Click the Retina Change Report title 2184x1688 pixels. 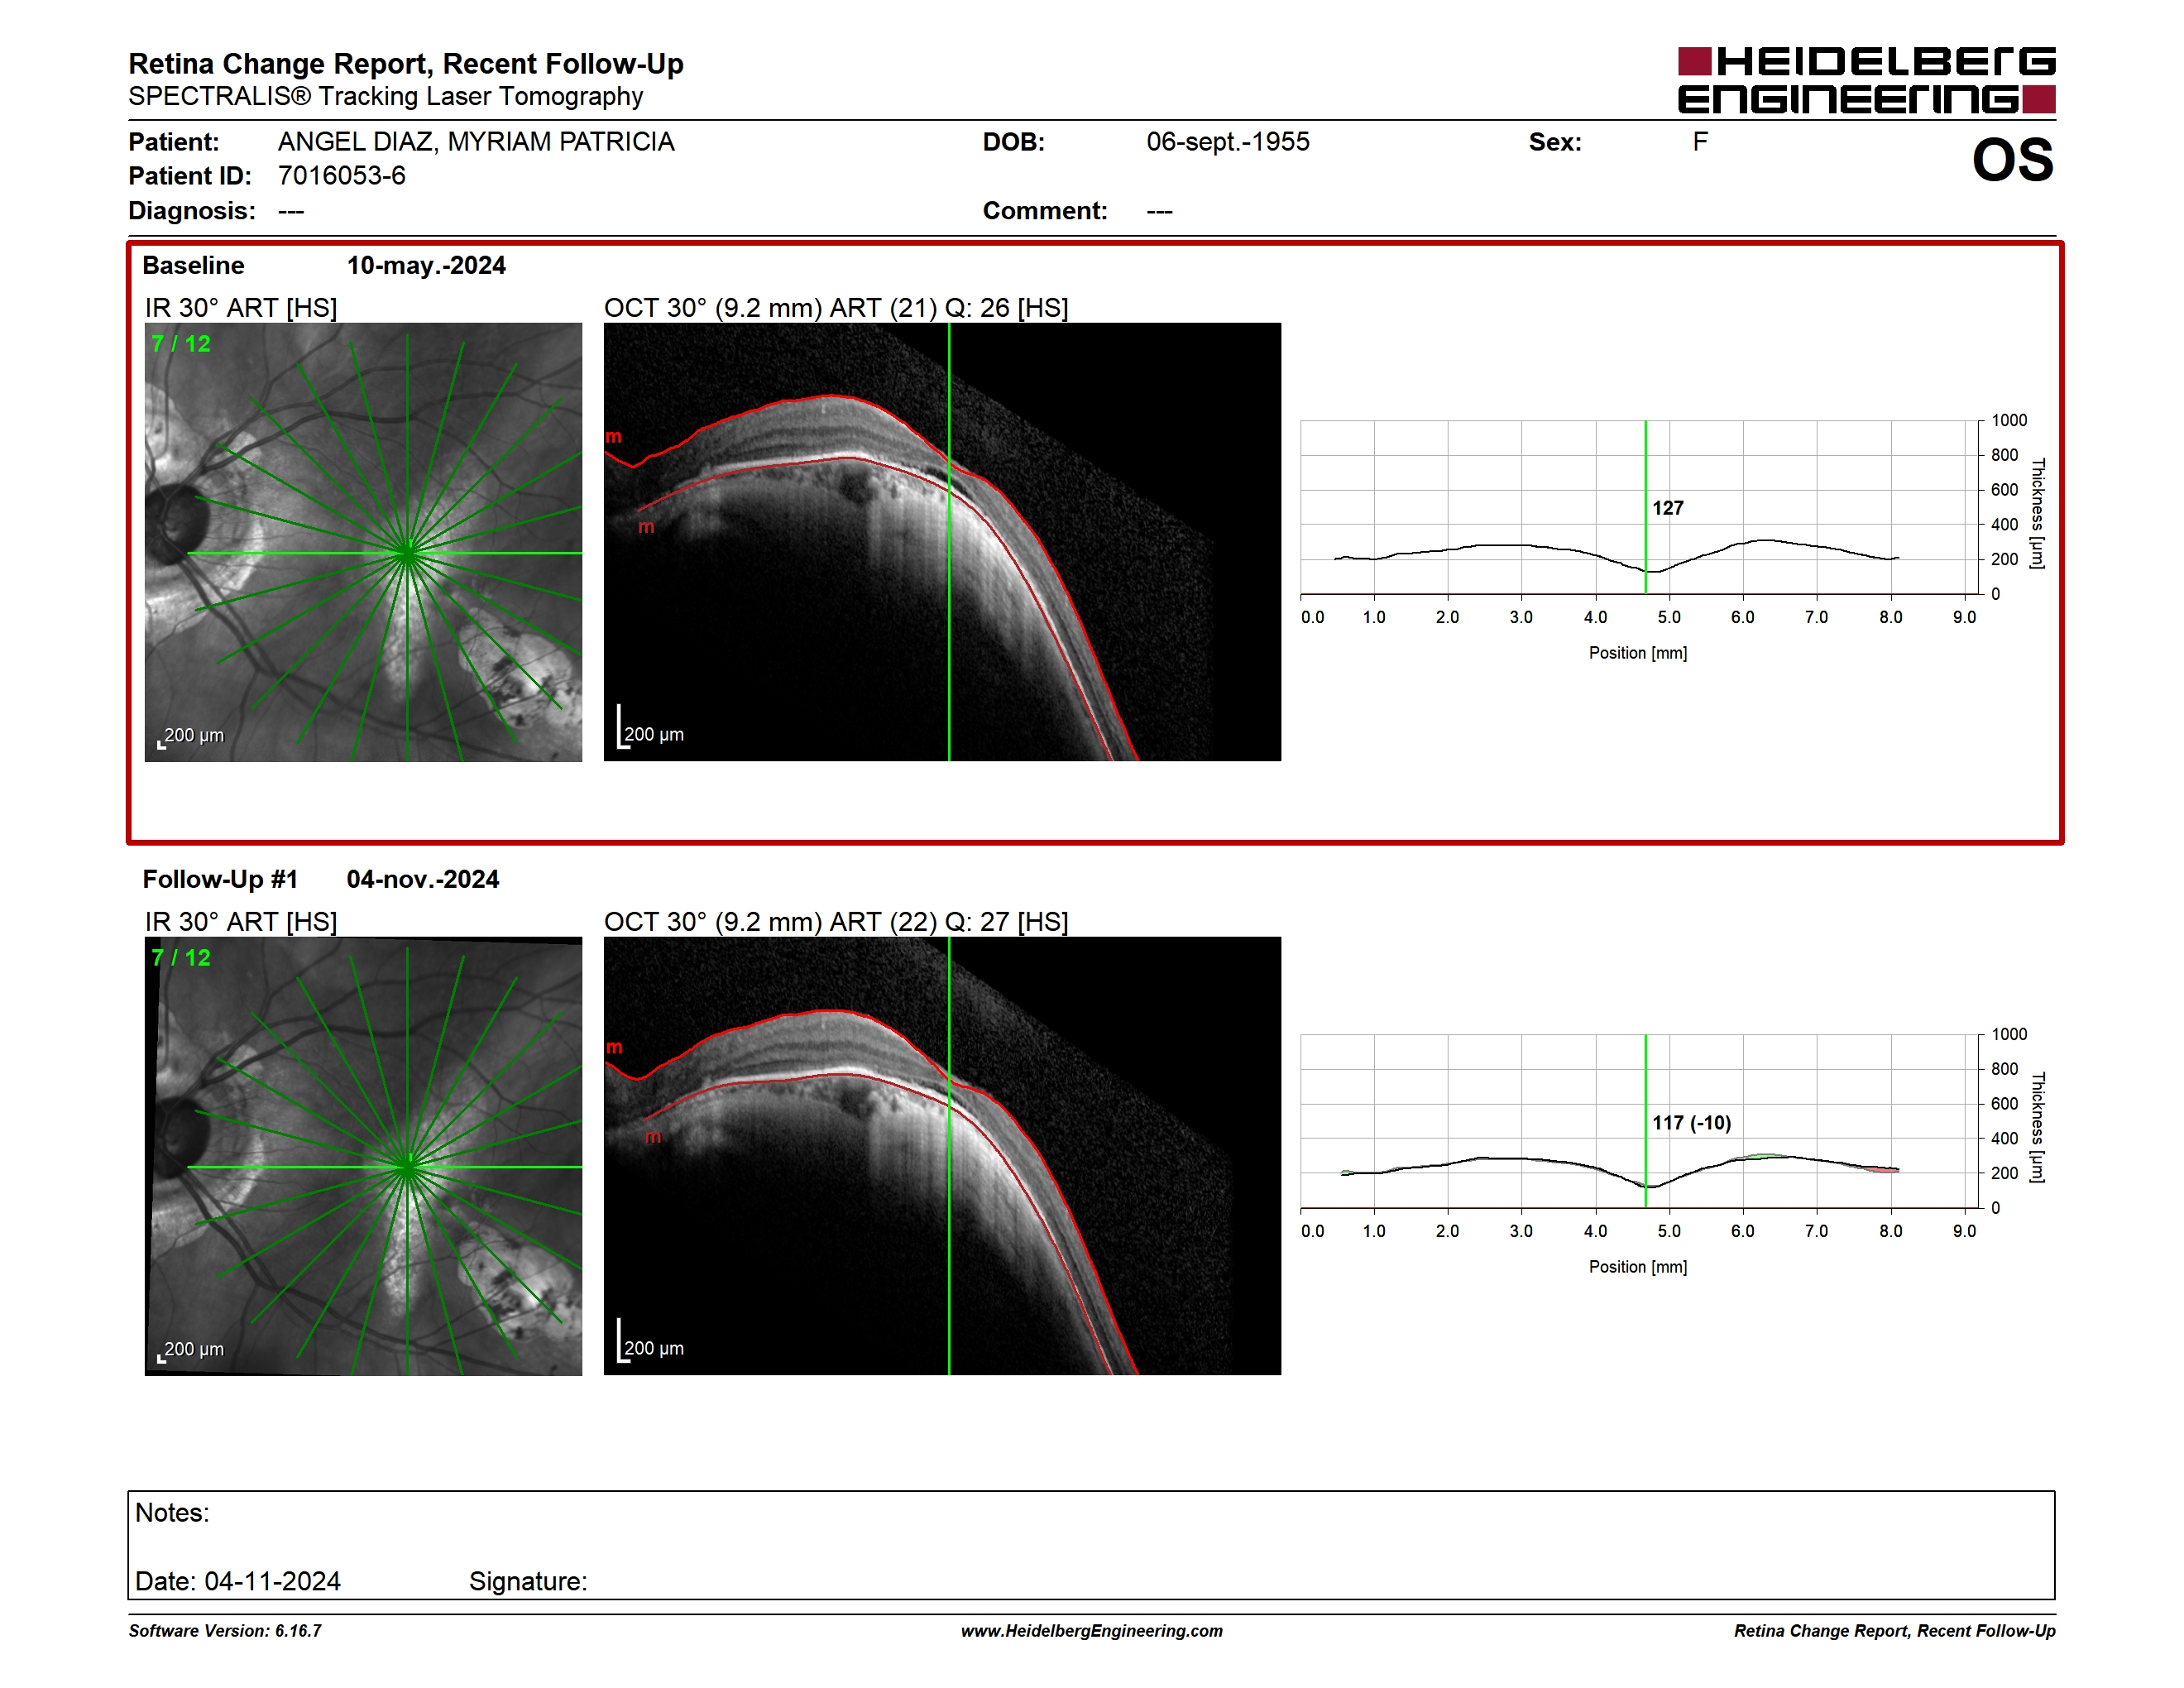click(406, 64)
